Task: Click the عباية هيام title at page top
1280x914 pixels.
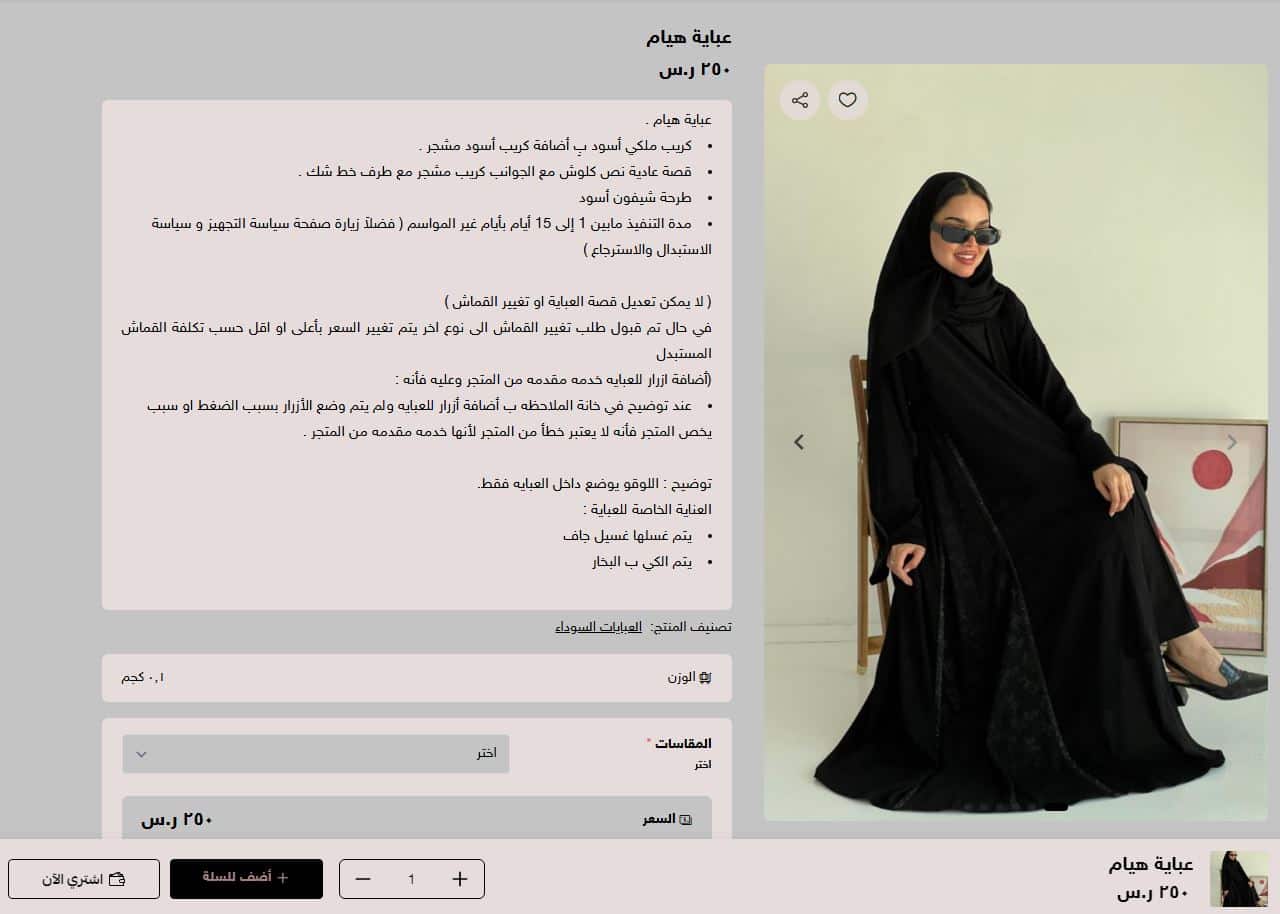Action: click(x=689, y=38)
